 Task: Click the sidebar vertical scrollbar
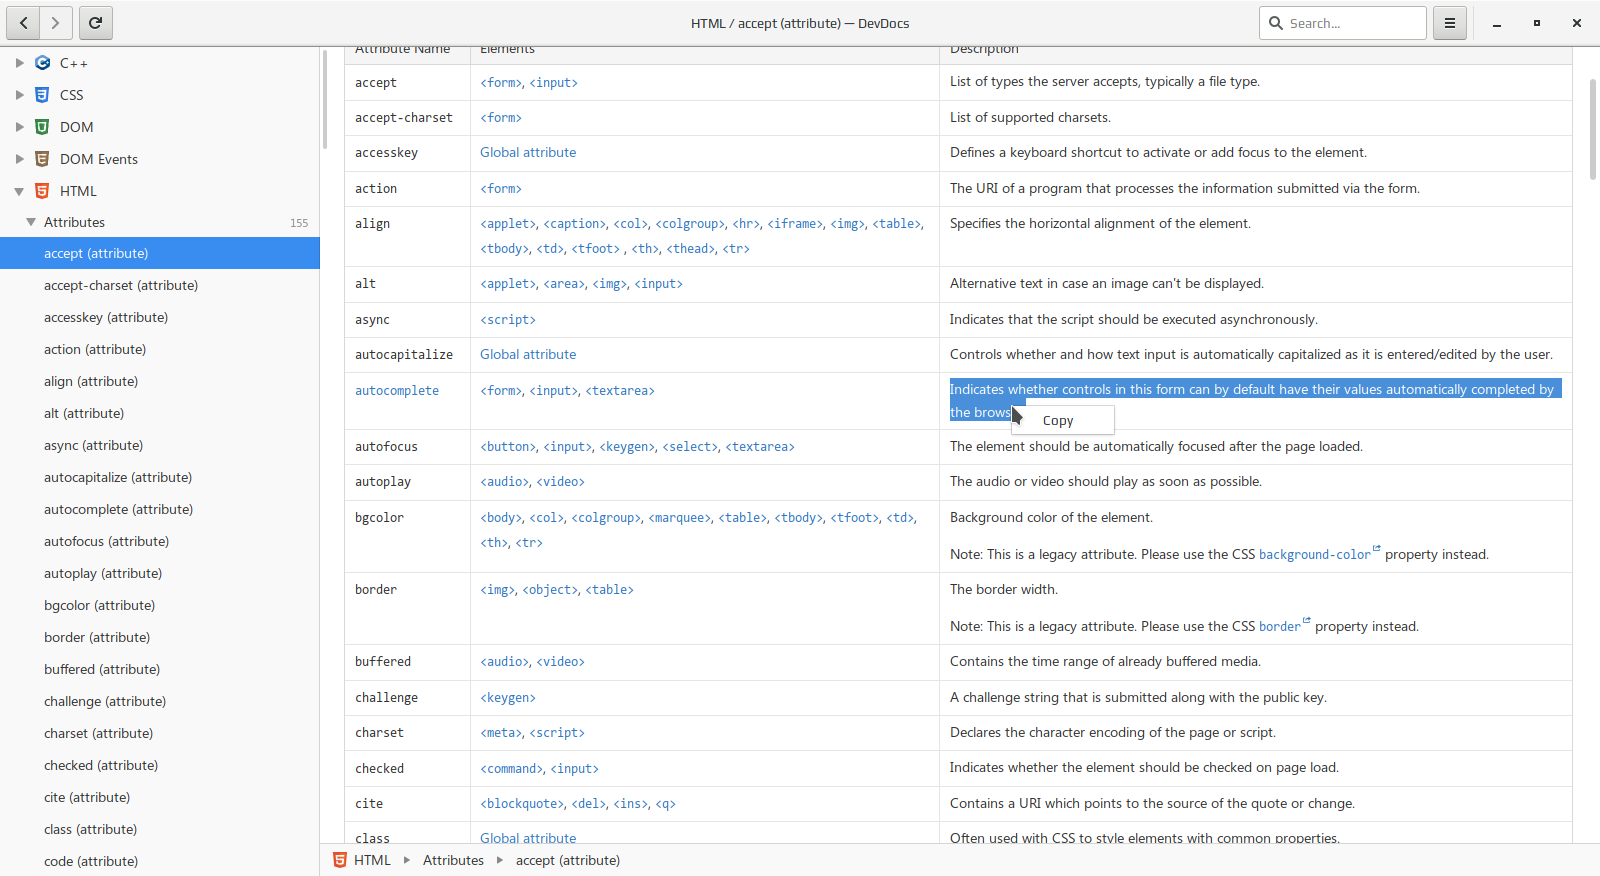point(324,99)
